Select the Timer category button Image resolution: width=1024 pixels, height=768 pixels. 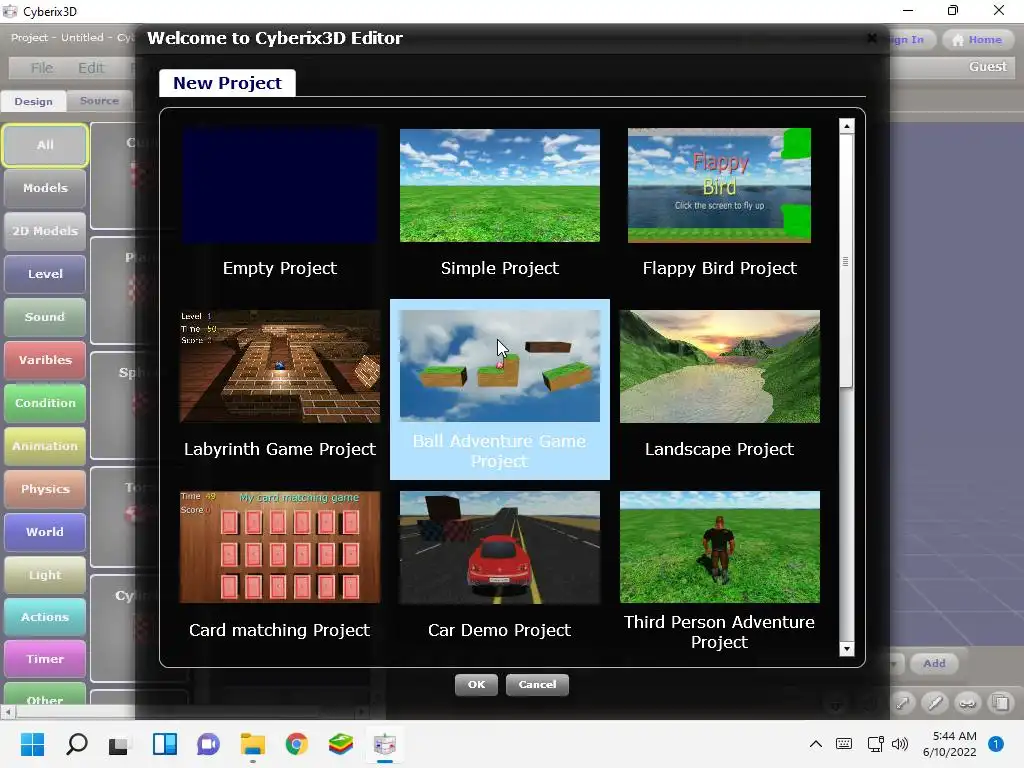45,660
